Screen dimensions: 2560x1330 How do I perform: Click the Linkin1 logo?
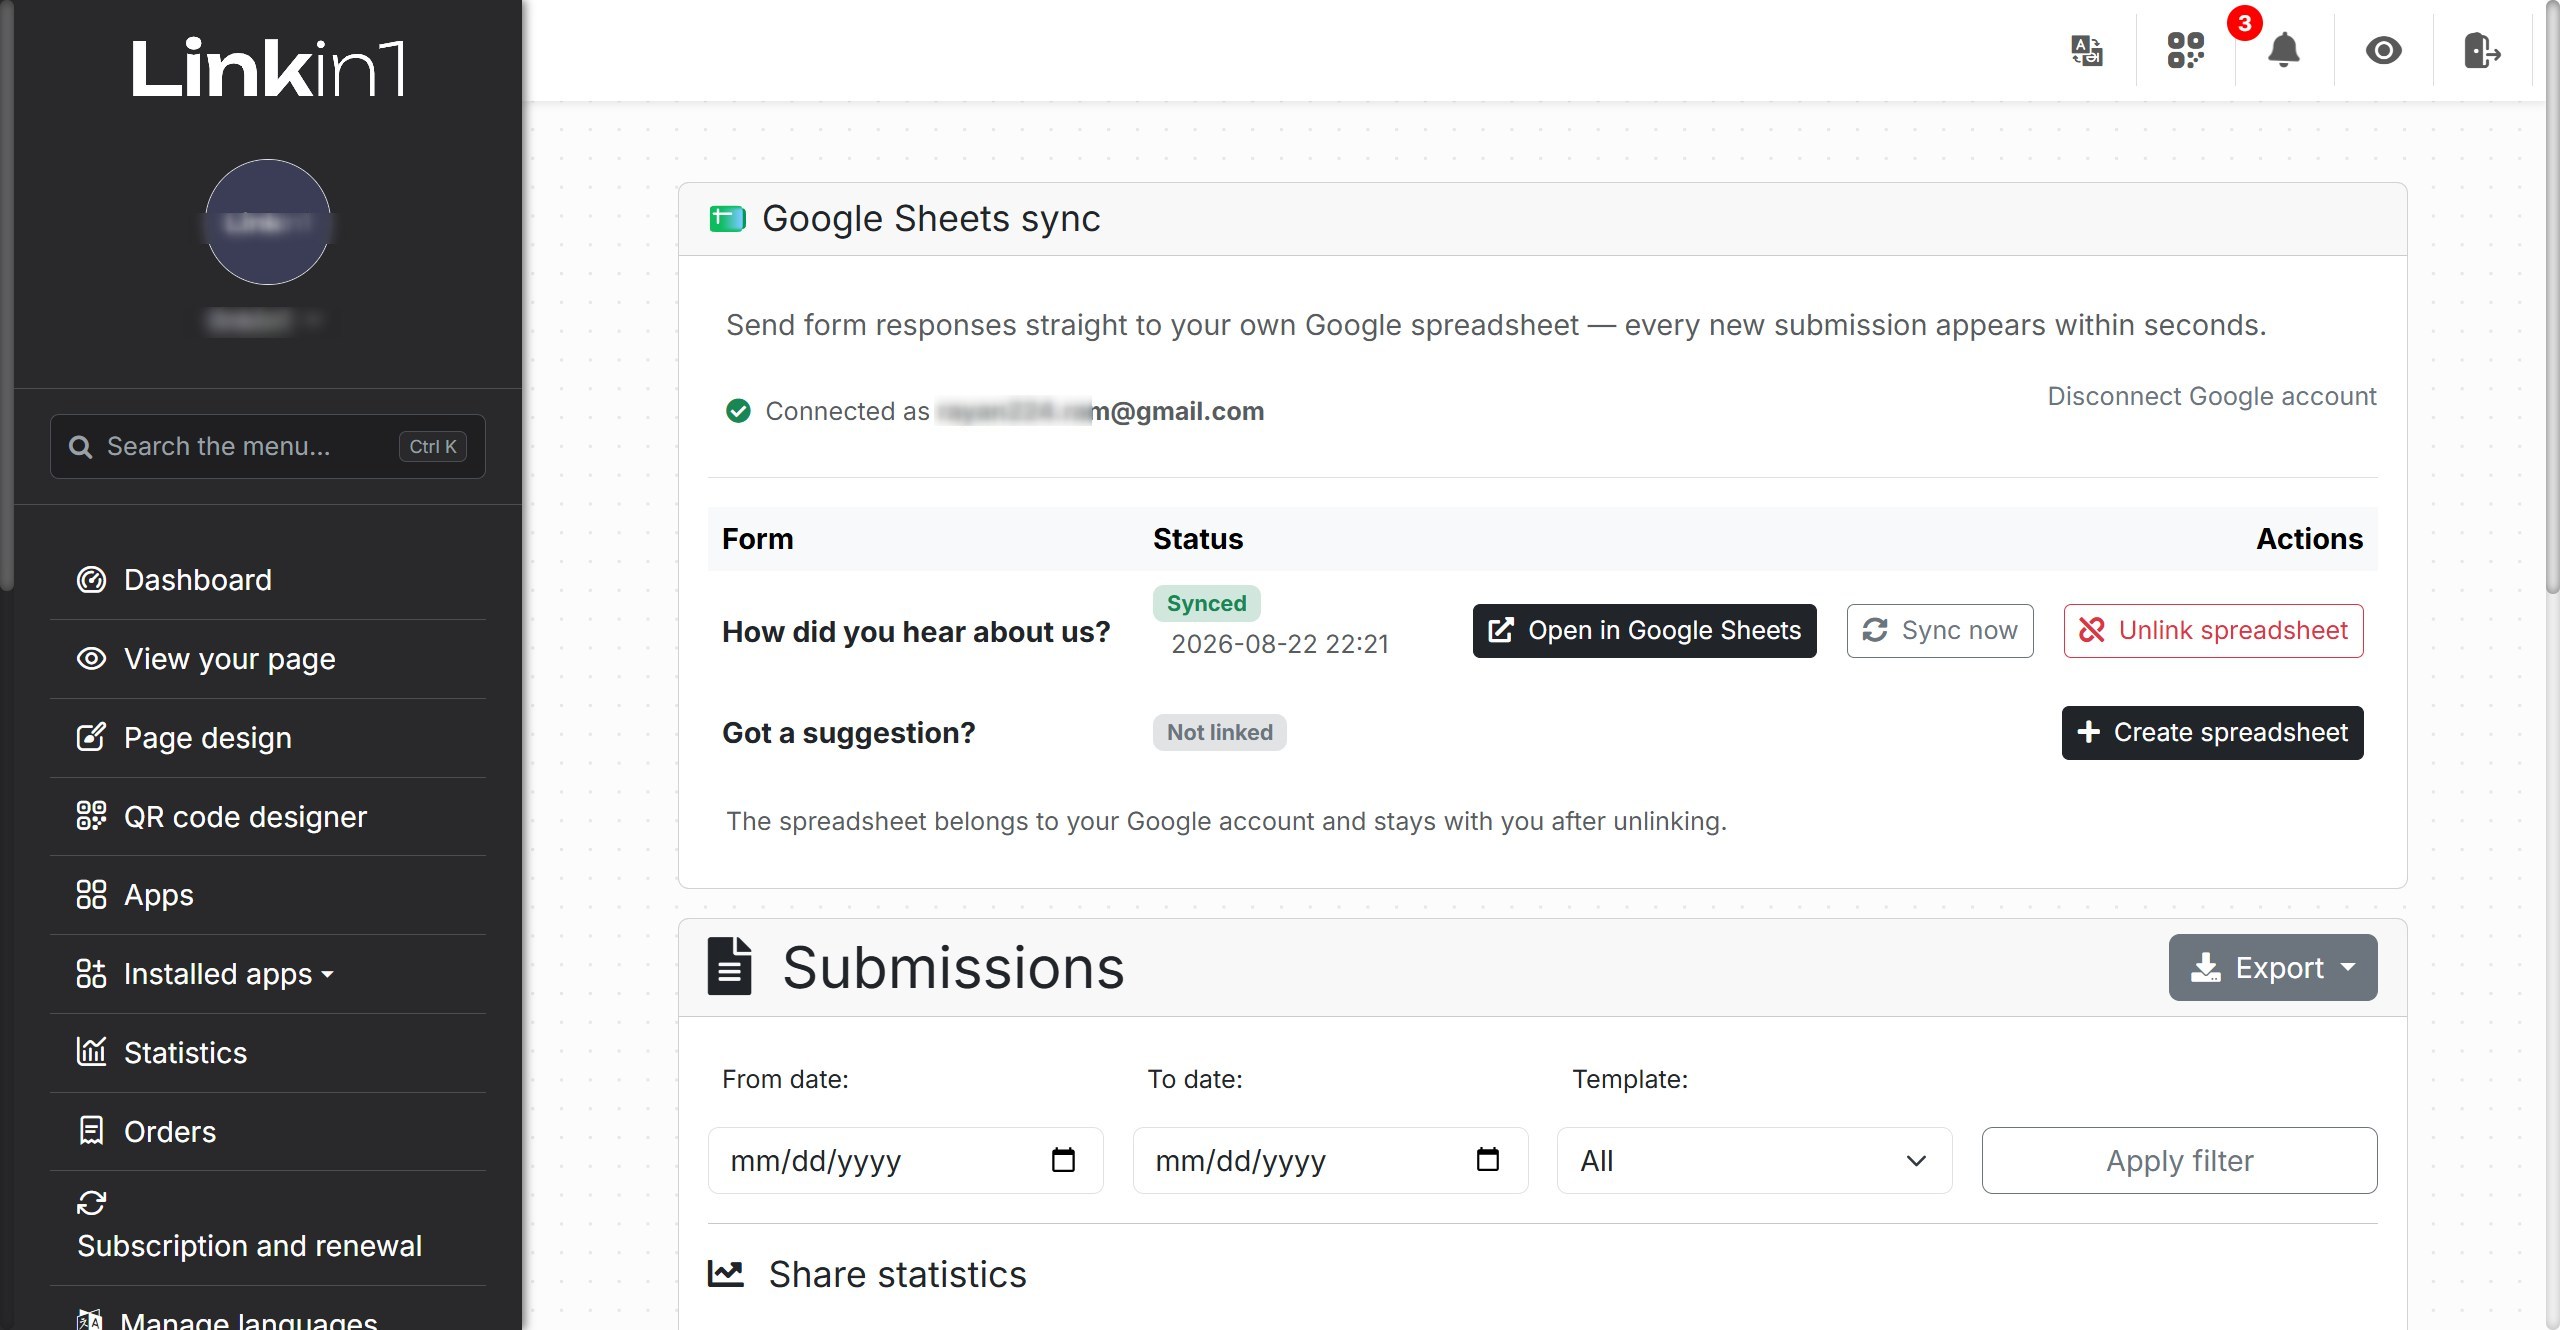point(268,68)
